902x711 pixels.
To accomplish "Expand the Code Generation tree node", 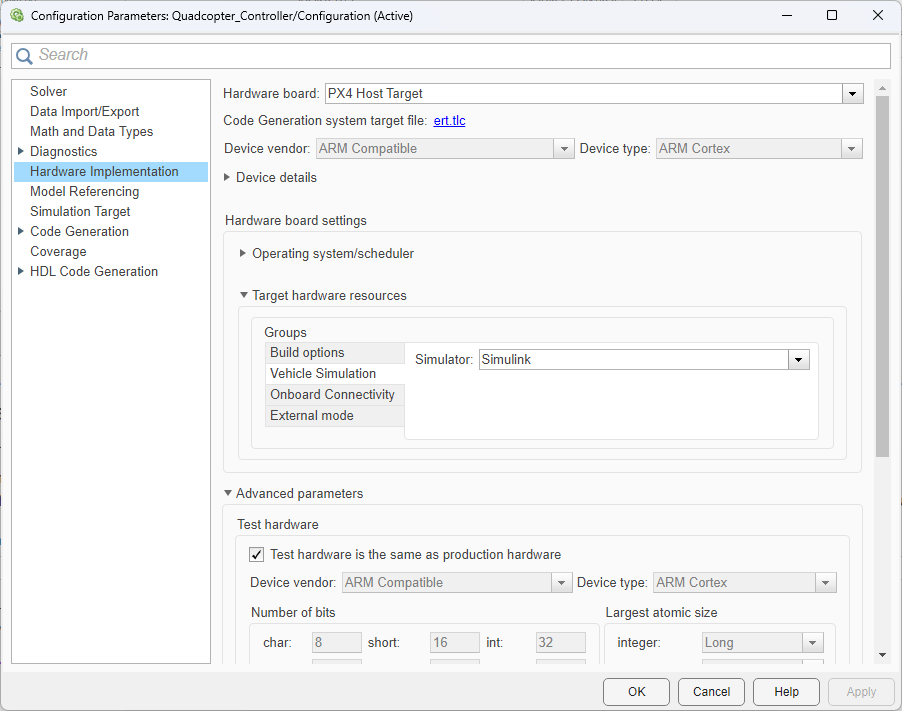I will point(21,231).
